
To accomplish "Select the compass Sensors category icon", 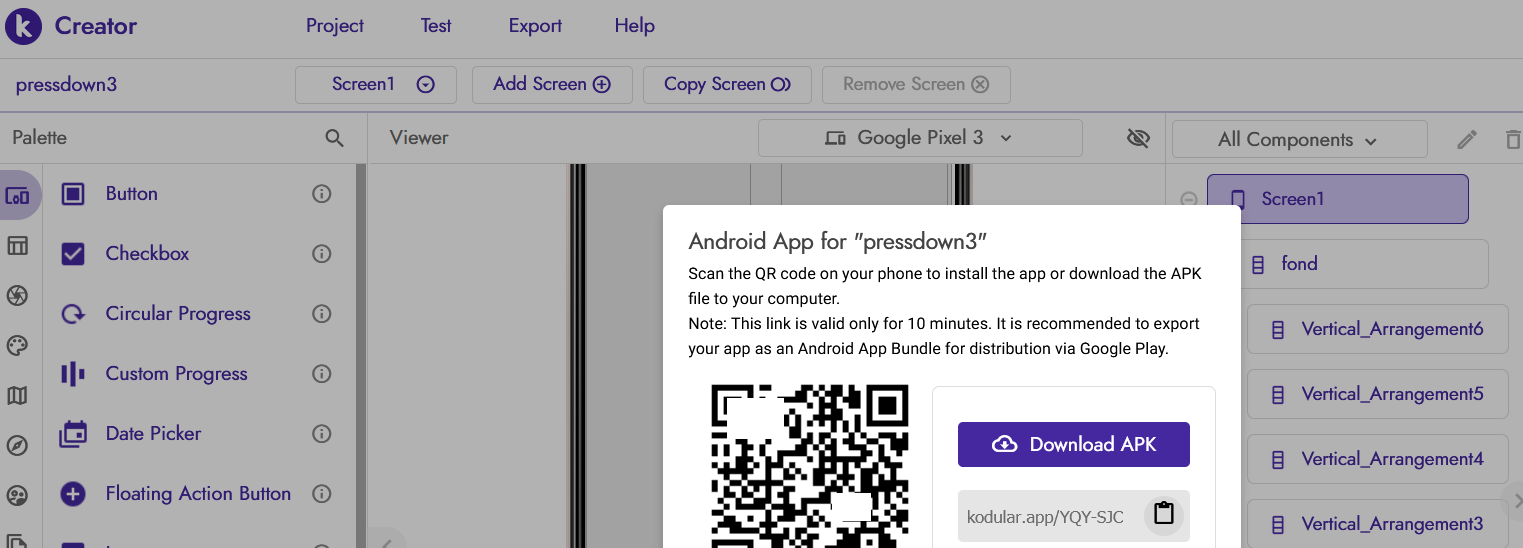I will 17,446.
